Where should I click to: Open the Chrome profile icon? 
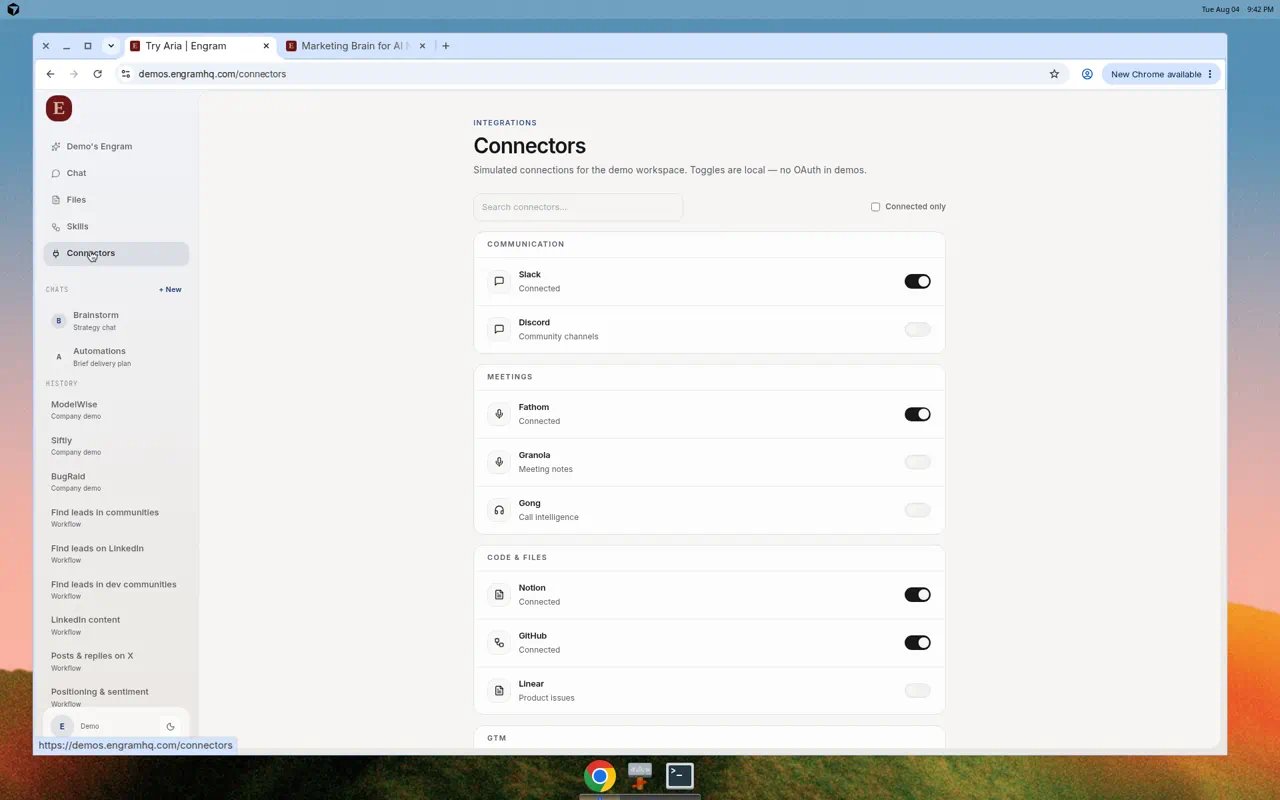pos(1087,74)
